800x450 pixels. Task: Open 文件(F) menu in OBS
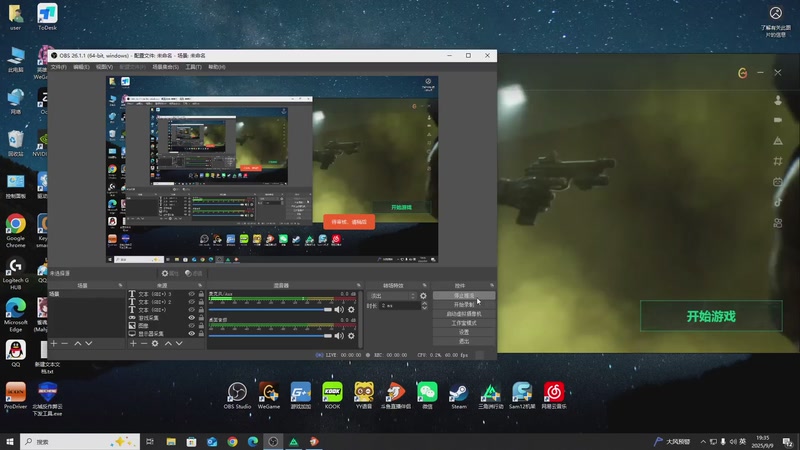click(x=58, y=67)
